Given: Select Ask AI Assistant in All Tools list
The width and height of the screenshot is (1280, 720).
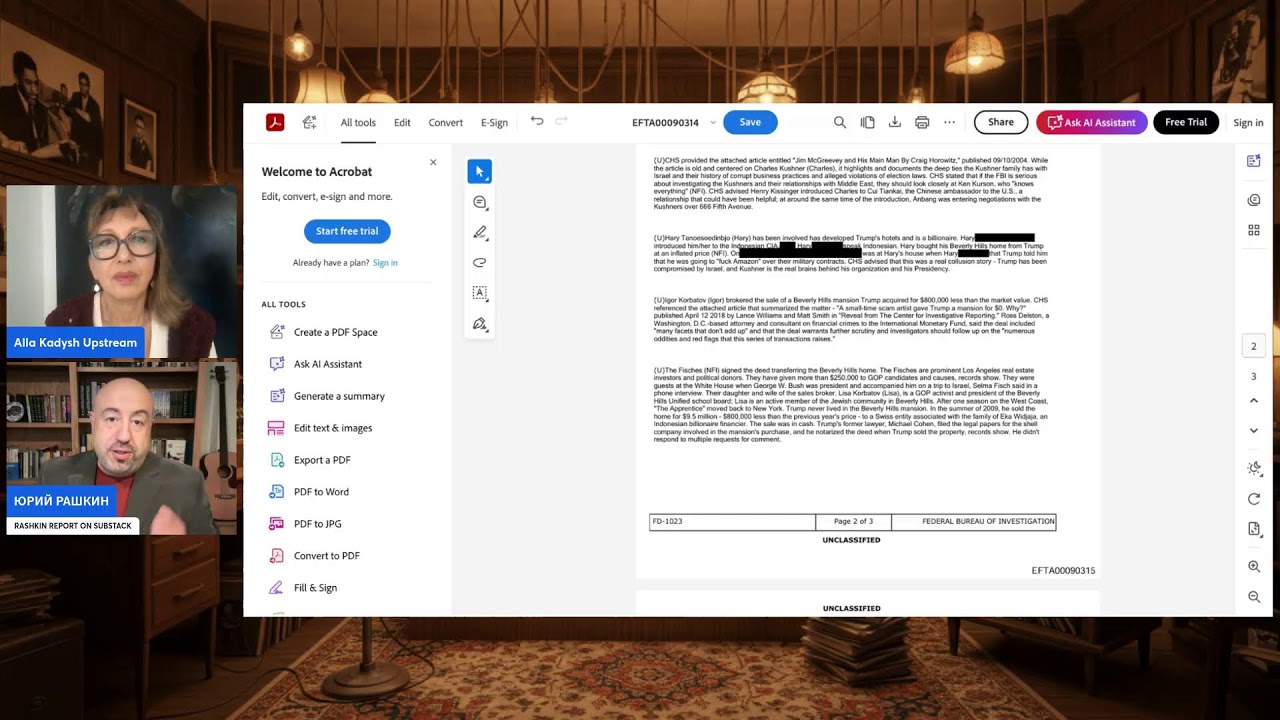Looking at the screenshot, I should [x=328, y=364].
